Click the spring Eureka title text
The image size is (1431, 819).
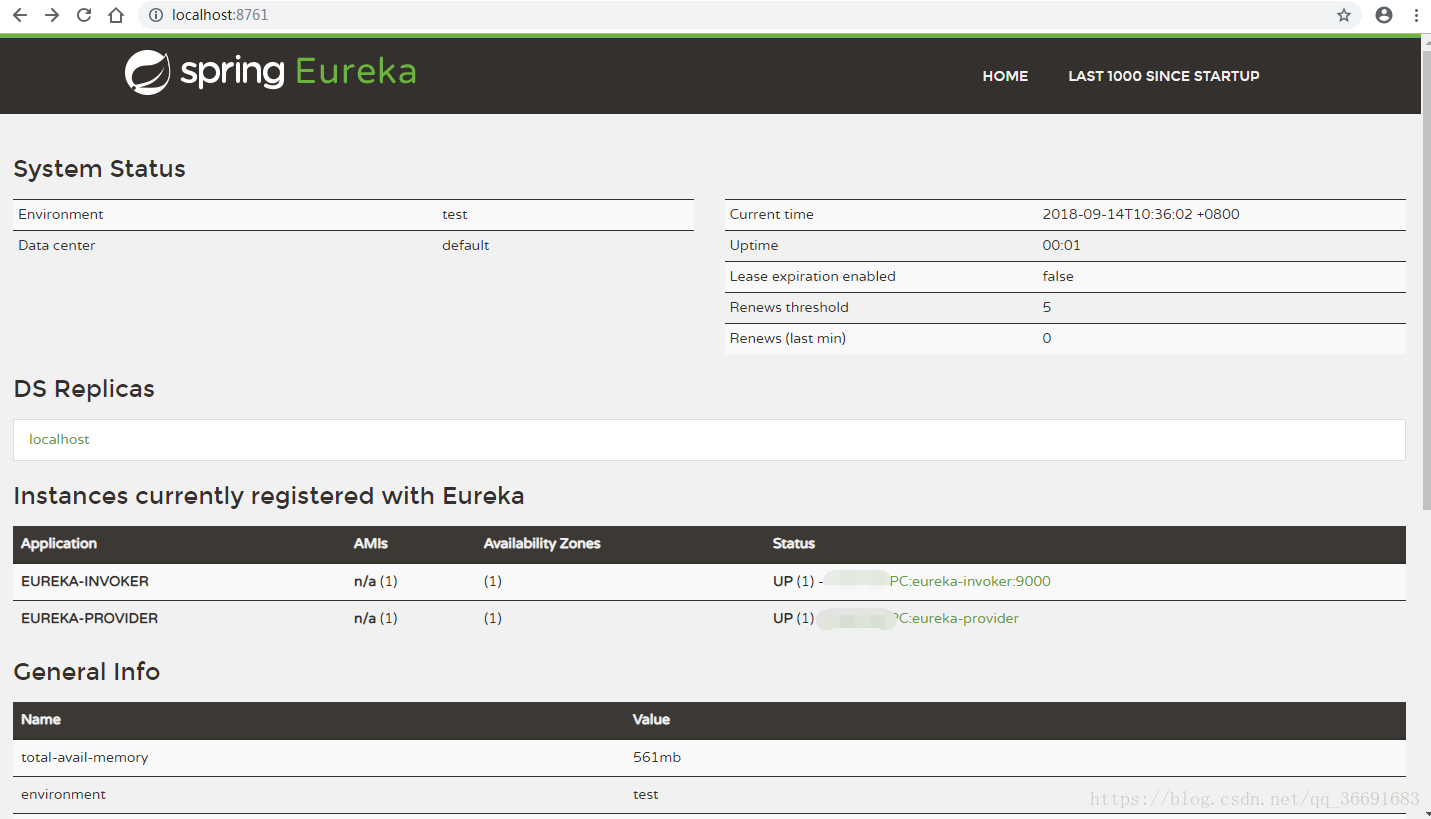point(298,73)
